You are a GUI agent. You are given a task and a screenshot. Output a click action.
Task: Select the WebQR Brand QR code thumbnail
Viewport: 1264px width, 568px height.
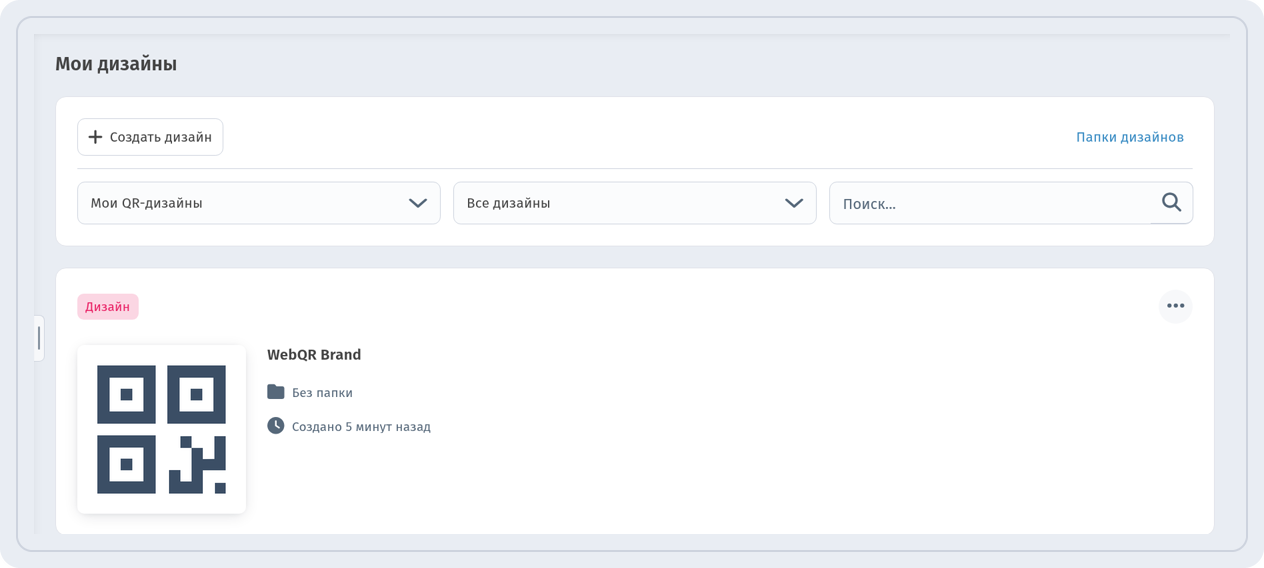click(x=161, y=429)
